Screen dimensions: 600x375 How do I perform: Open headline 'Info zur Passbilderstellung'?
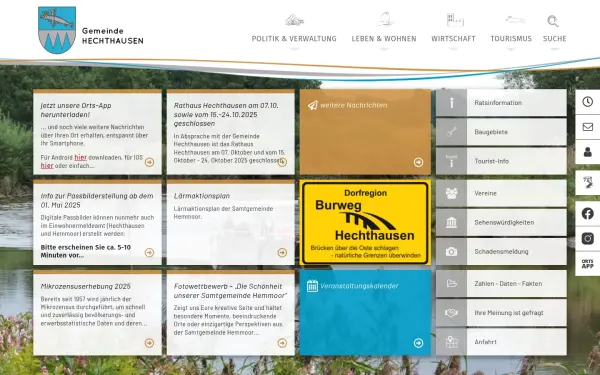click(x=97, y=200)
